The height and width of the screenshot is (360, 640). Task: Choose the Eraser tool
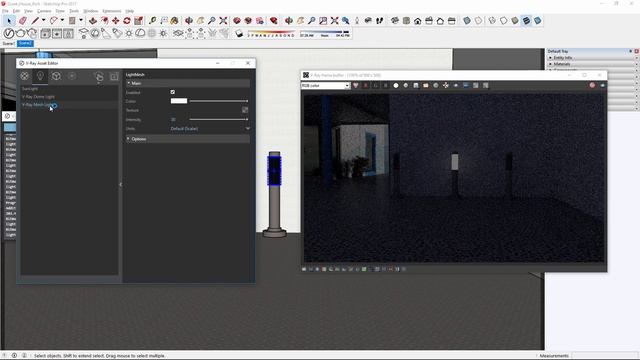point(23,20)
